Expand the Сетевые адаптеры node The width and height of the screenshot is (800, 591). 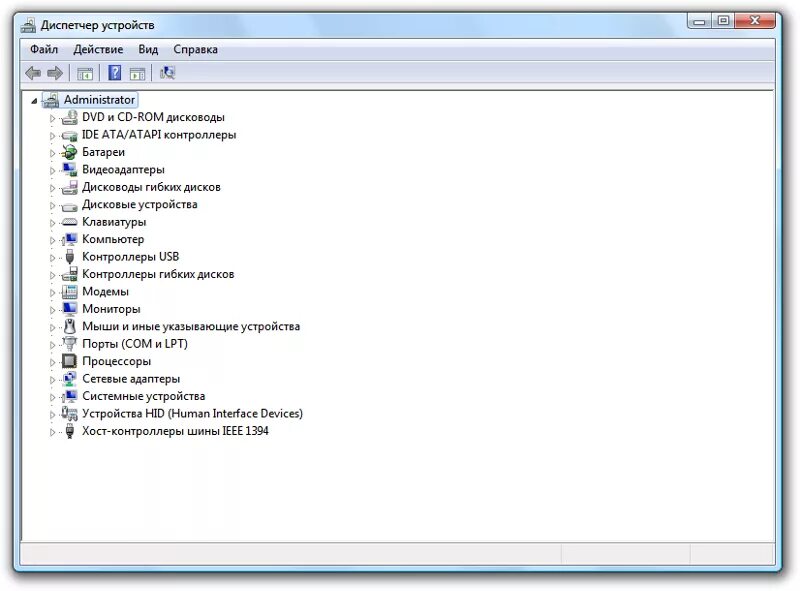pos(52,380)
